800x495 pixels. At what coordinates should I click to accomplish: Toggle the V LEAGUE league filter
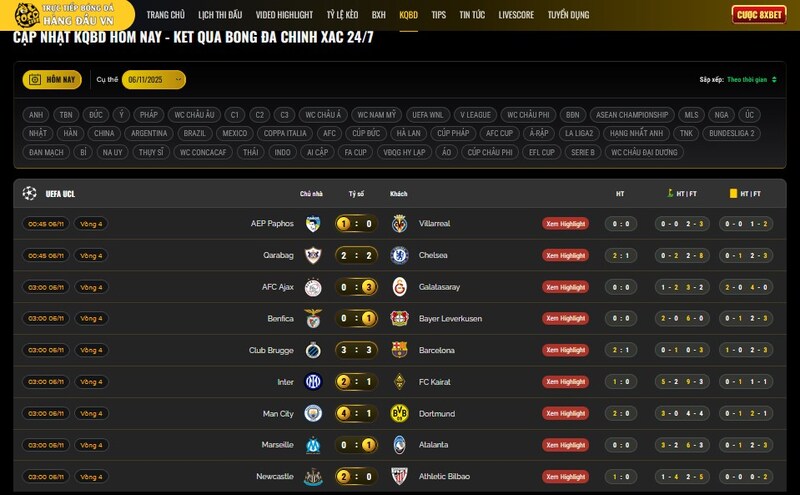[x=475, y=115]
